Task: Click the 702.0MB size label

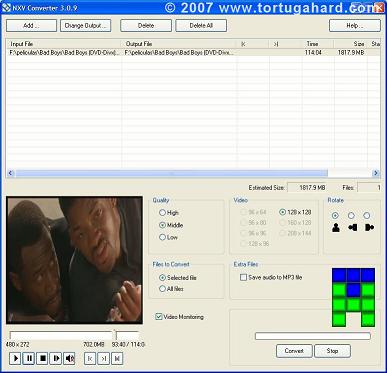Action: [x=94, y=344]
